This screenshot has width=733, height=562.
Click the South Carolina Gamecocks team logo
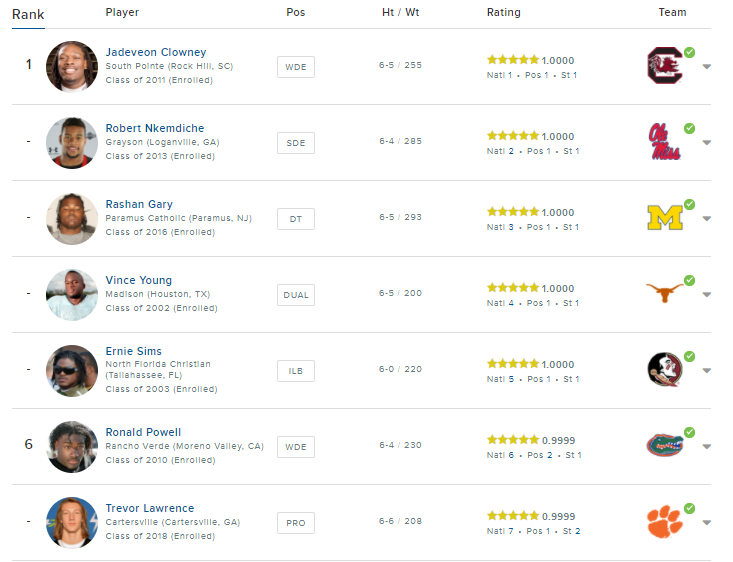pos(664,66)
